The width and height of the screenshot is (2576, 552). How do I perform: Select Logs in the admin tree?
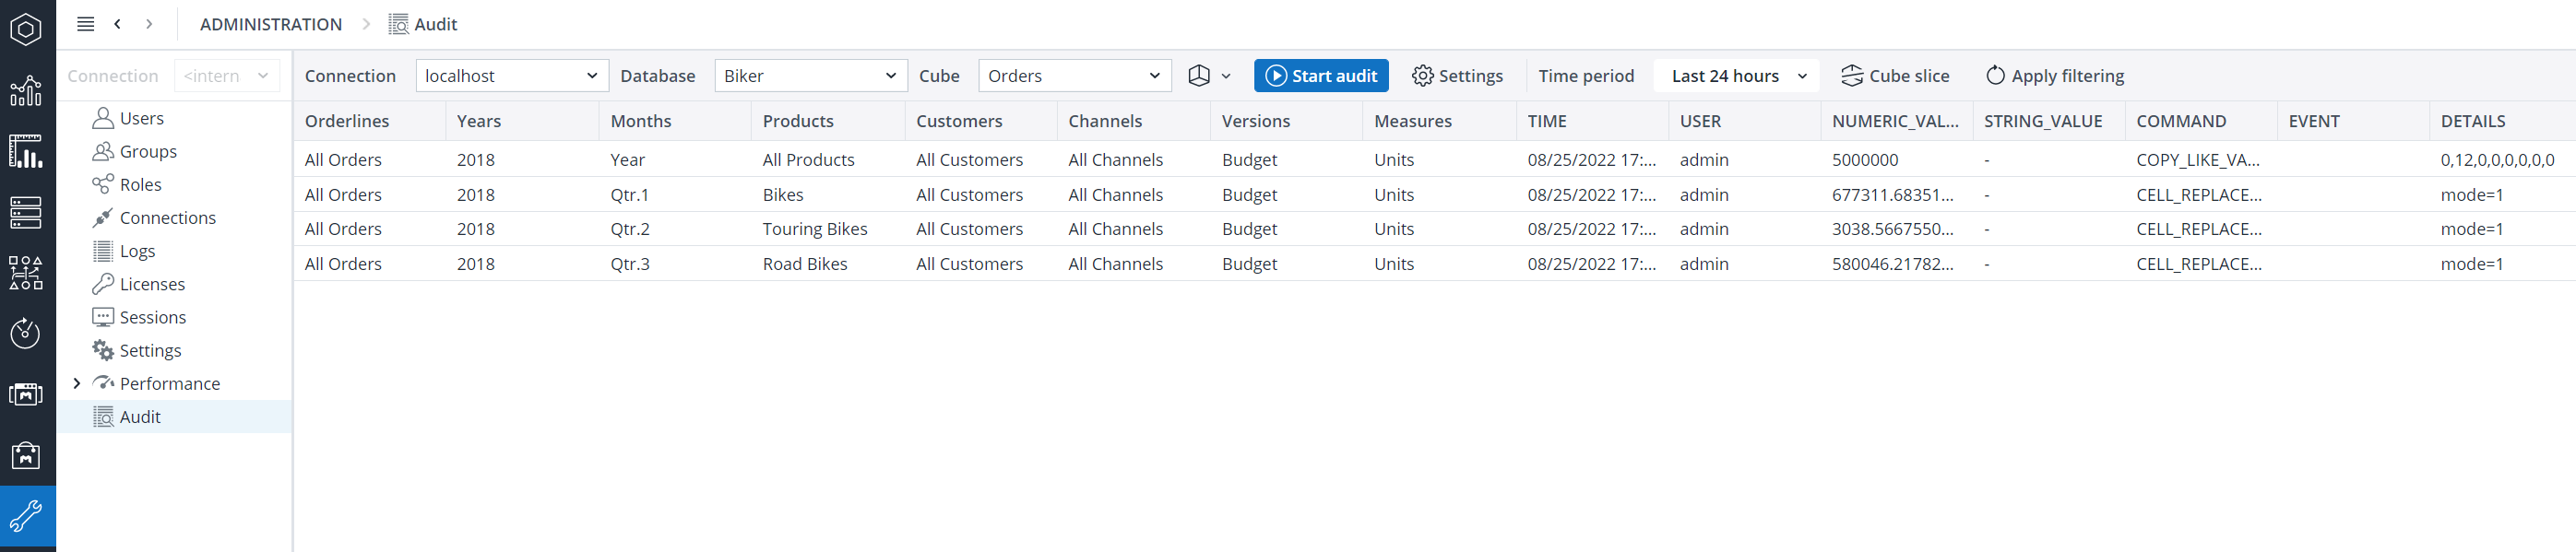point(137,251)
